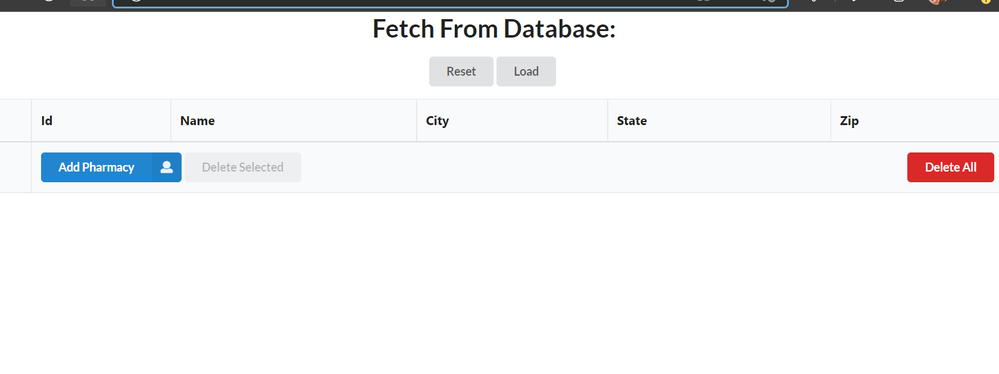The image size is (999, 374).
Task: Click the Fetch From Database heading
Action: [494, 29]
